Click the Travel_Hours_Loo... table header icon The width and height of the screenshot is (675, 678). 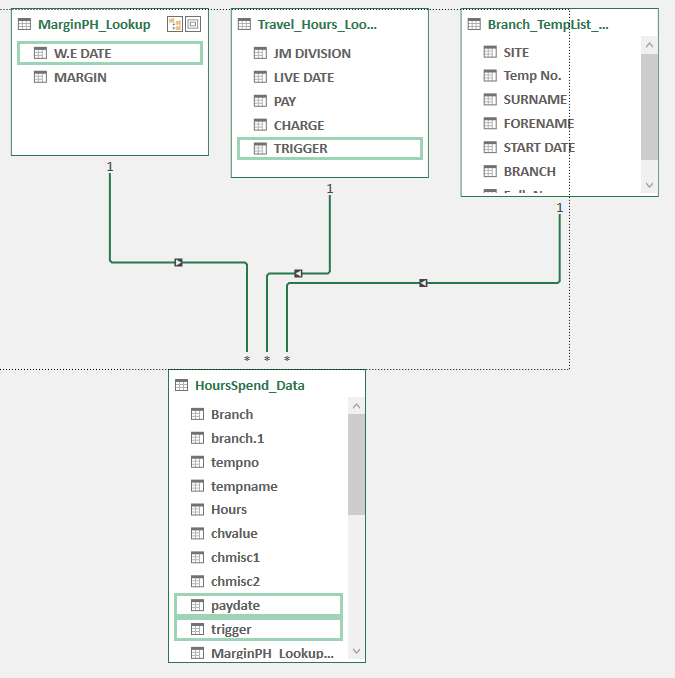(244, 24)
